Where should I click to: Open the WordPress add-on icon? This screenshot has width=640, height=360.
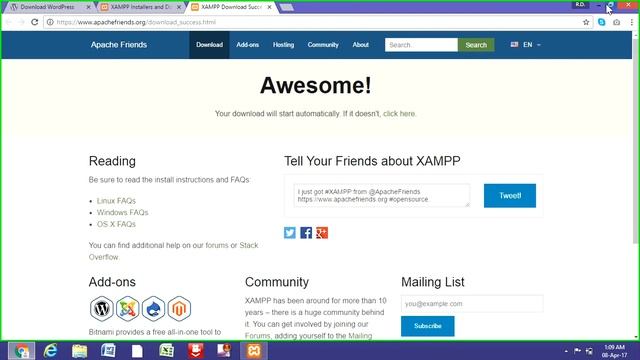click(x=102, y=309)
